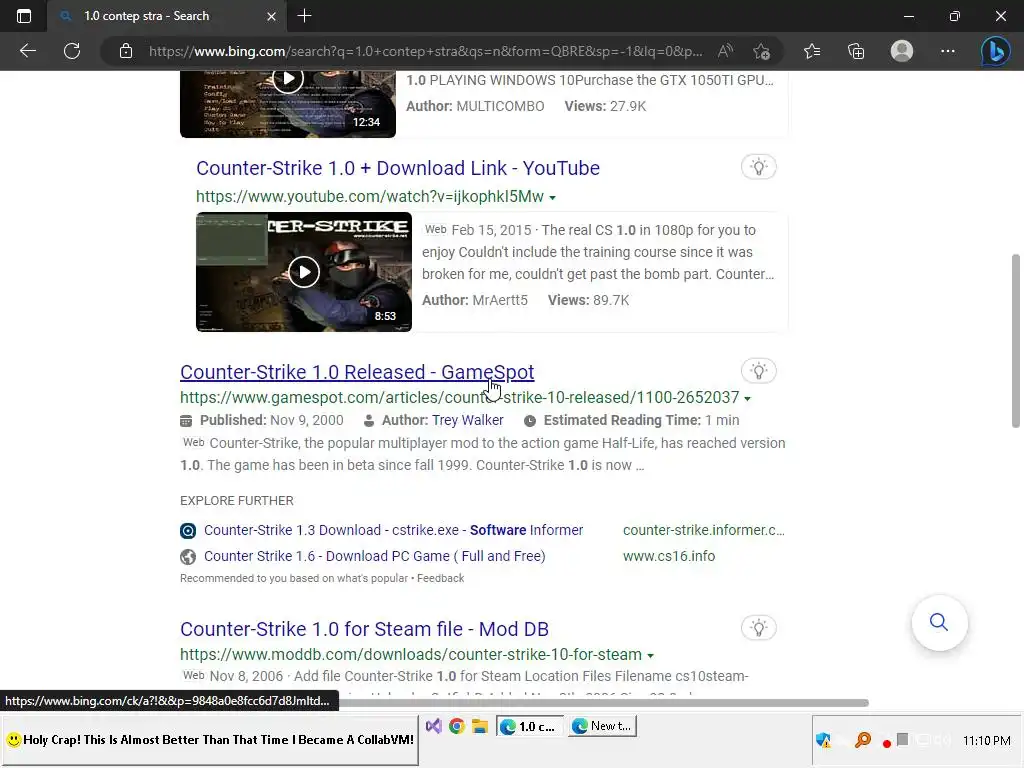This screenshot has height=768, width=1024.
Task: Open the user profile menu
Action: (902, 51)
